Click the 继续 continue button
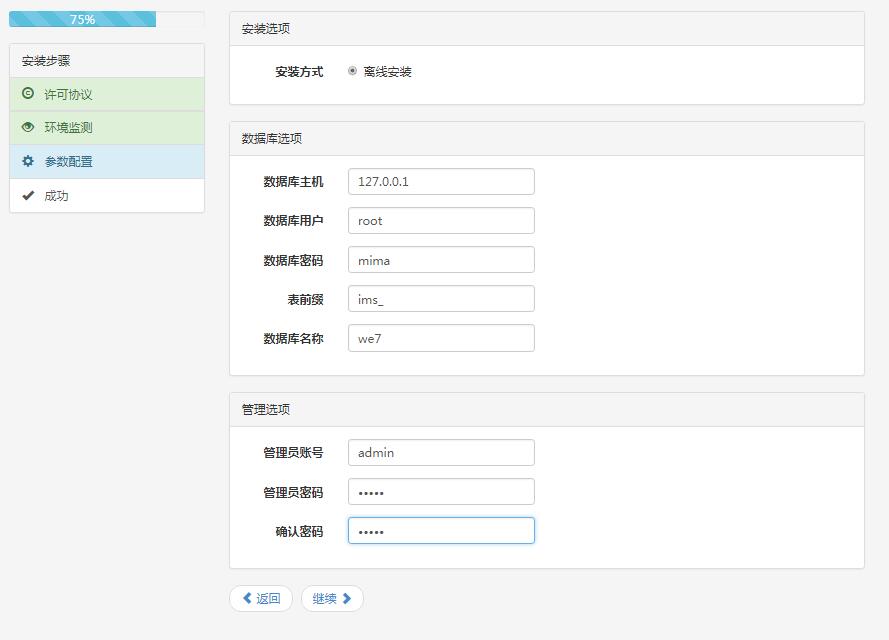 click(x=332, y=598)
